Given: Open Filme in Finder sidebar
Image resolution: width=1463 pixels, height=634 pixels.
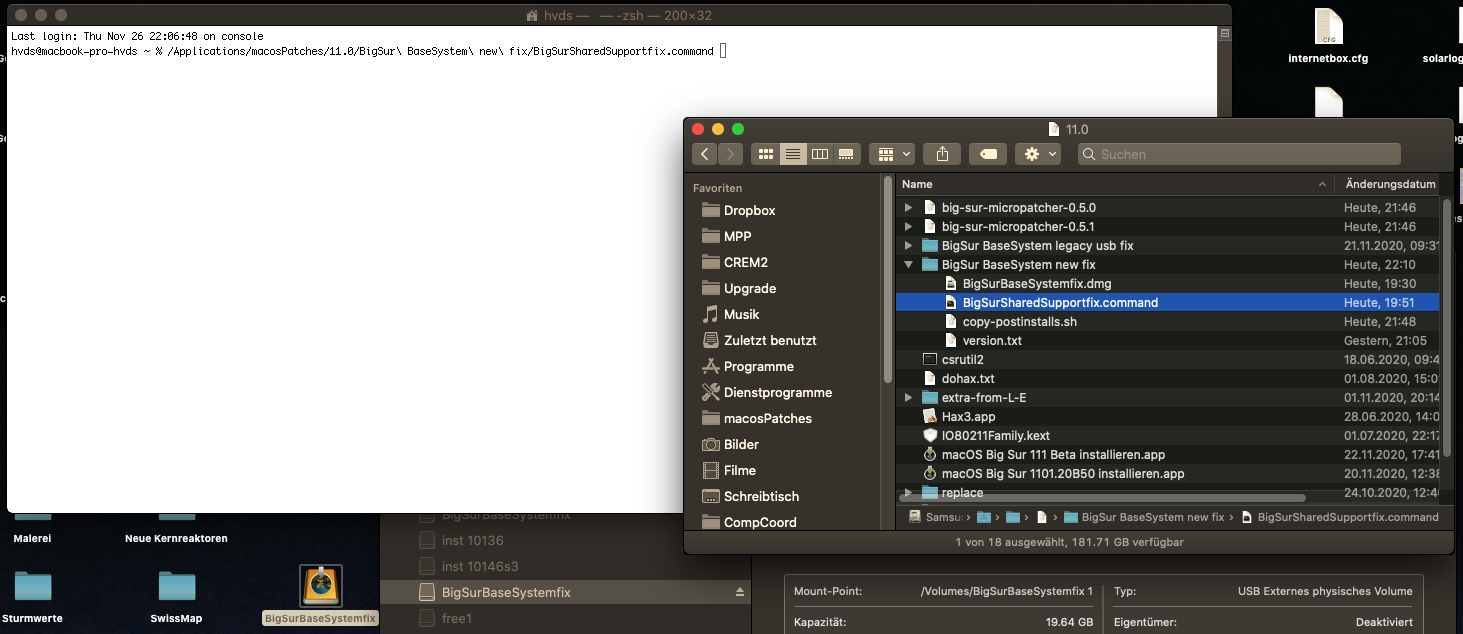Looking at the screenshot, I should pyautogui.click(x=739, y=470).
